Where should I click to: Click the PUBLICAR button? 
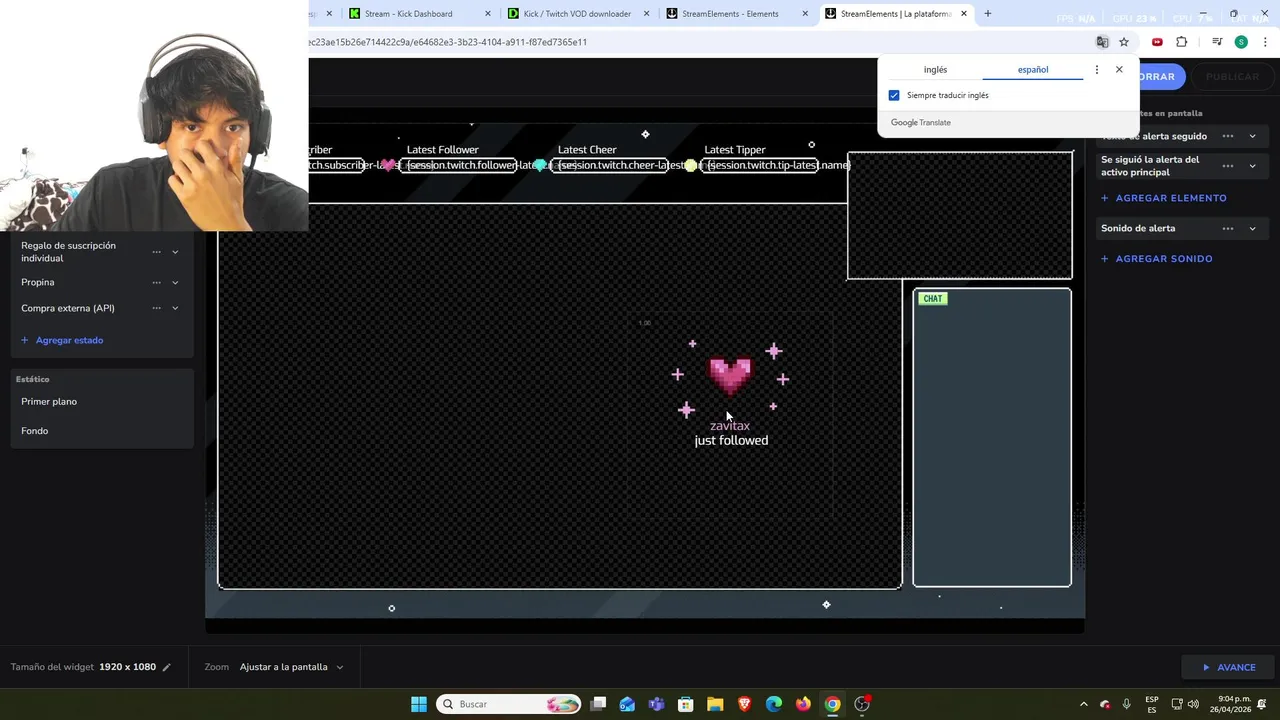(1232, 77)
